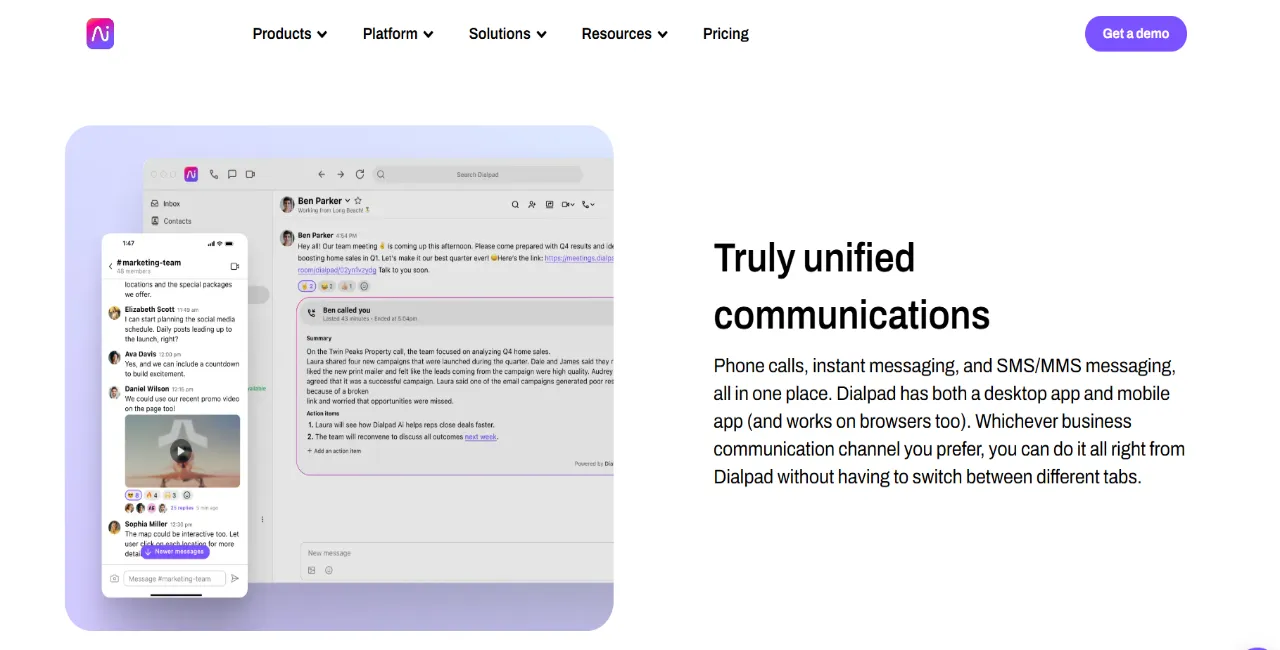Expand the Resources dropdown menu
This screenshot has width=1280, height=650.
[x=624, y=34]
